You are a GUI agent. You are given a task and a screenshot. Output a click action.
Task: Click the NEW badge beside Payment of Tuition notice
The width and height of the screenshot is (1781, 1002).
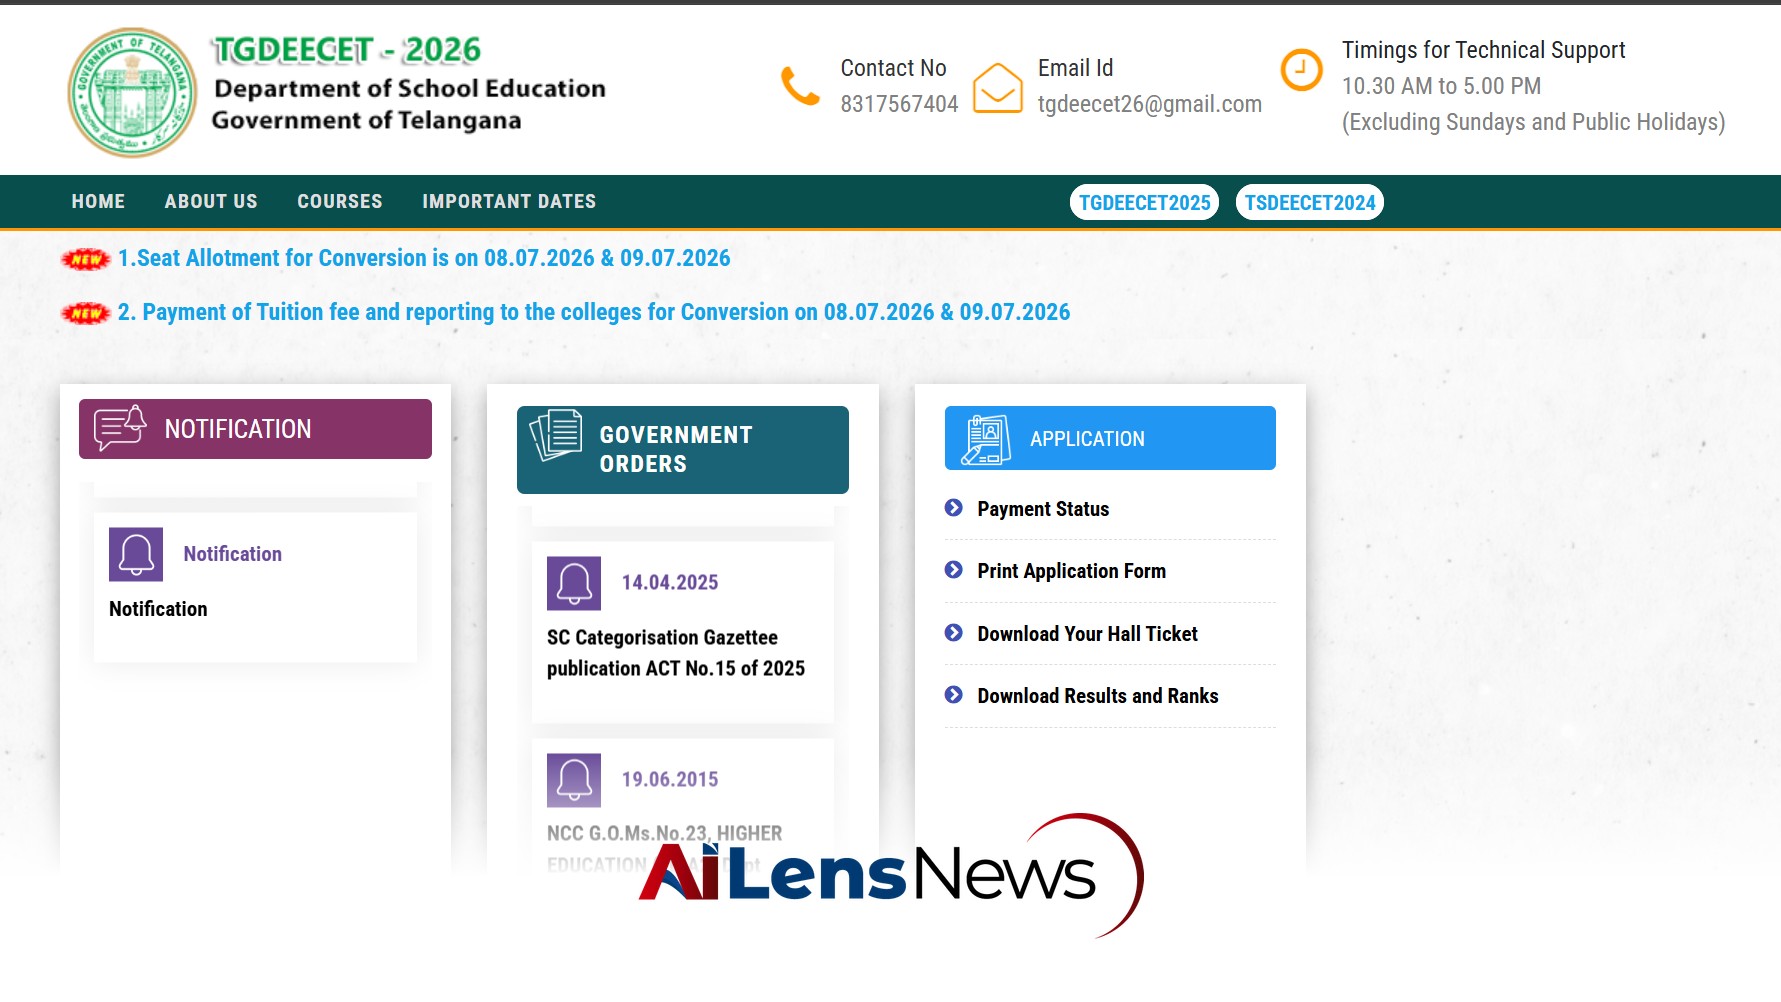coord(86,313)
